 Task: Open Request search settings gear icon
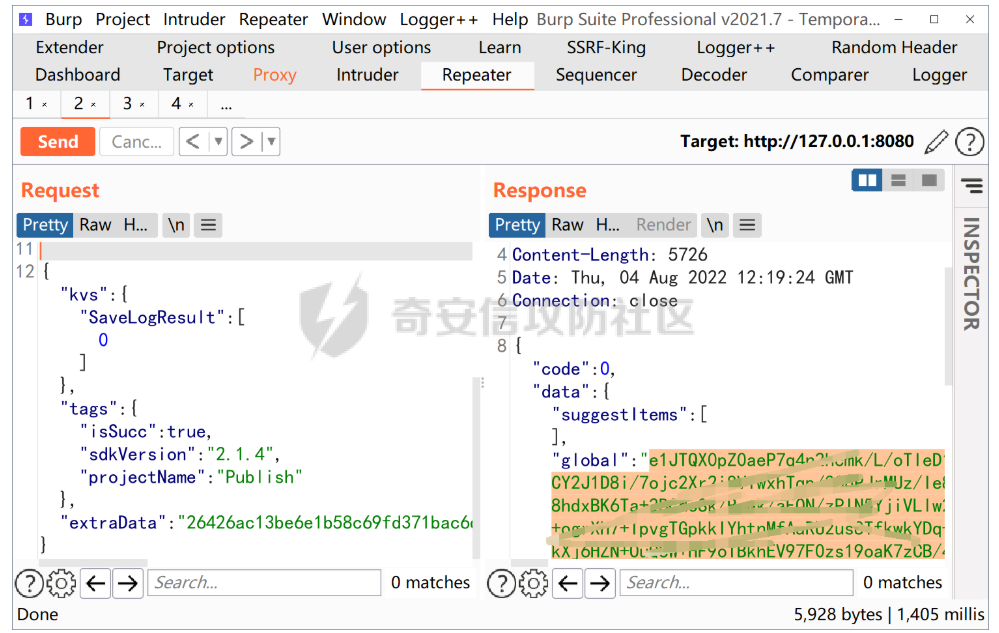coord(62,583)
